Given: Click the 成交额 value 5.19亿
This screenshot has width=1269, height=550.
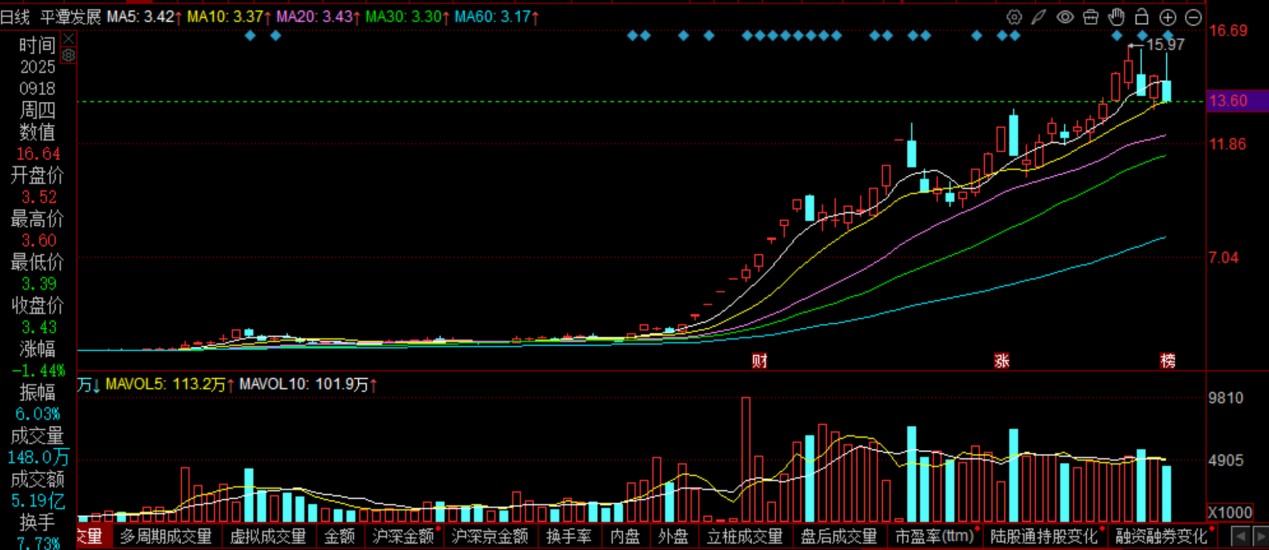Looking at the screenshot, I should tap(38, 501).
